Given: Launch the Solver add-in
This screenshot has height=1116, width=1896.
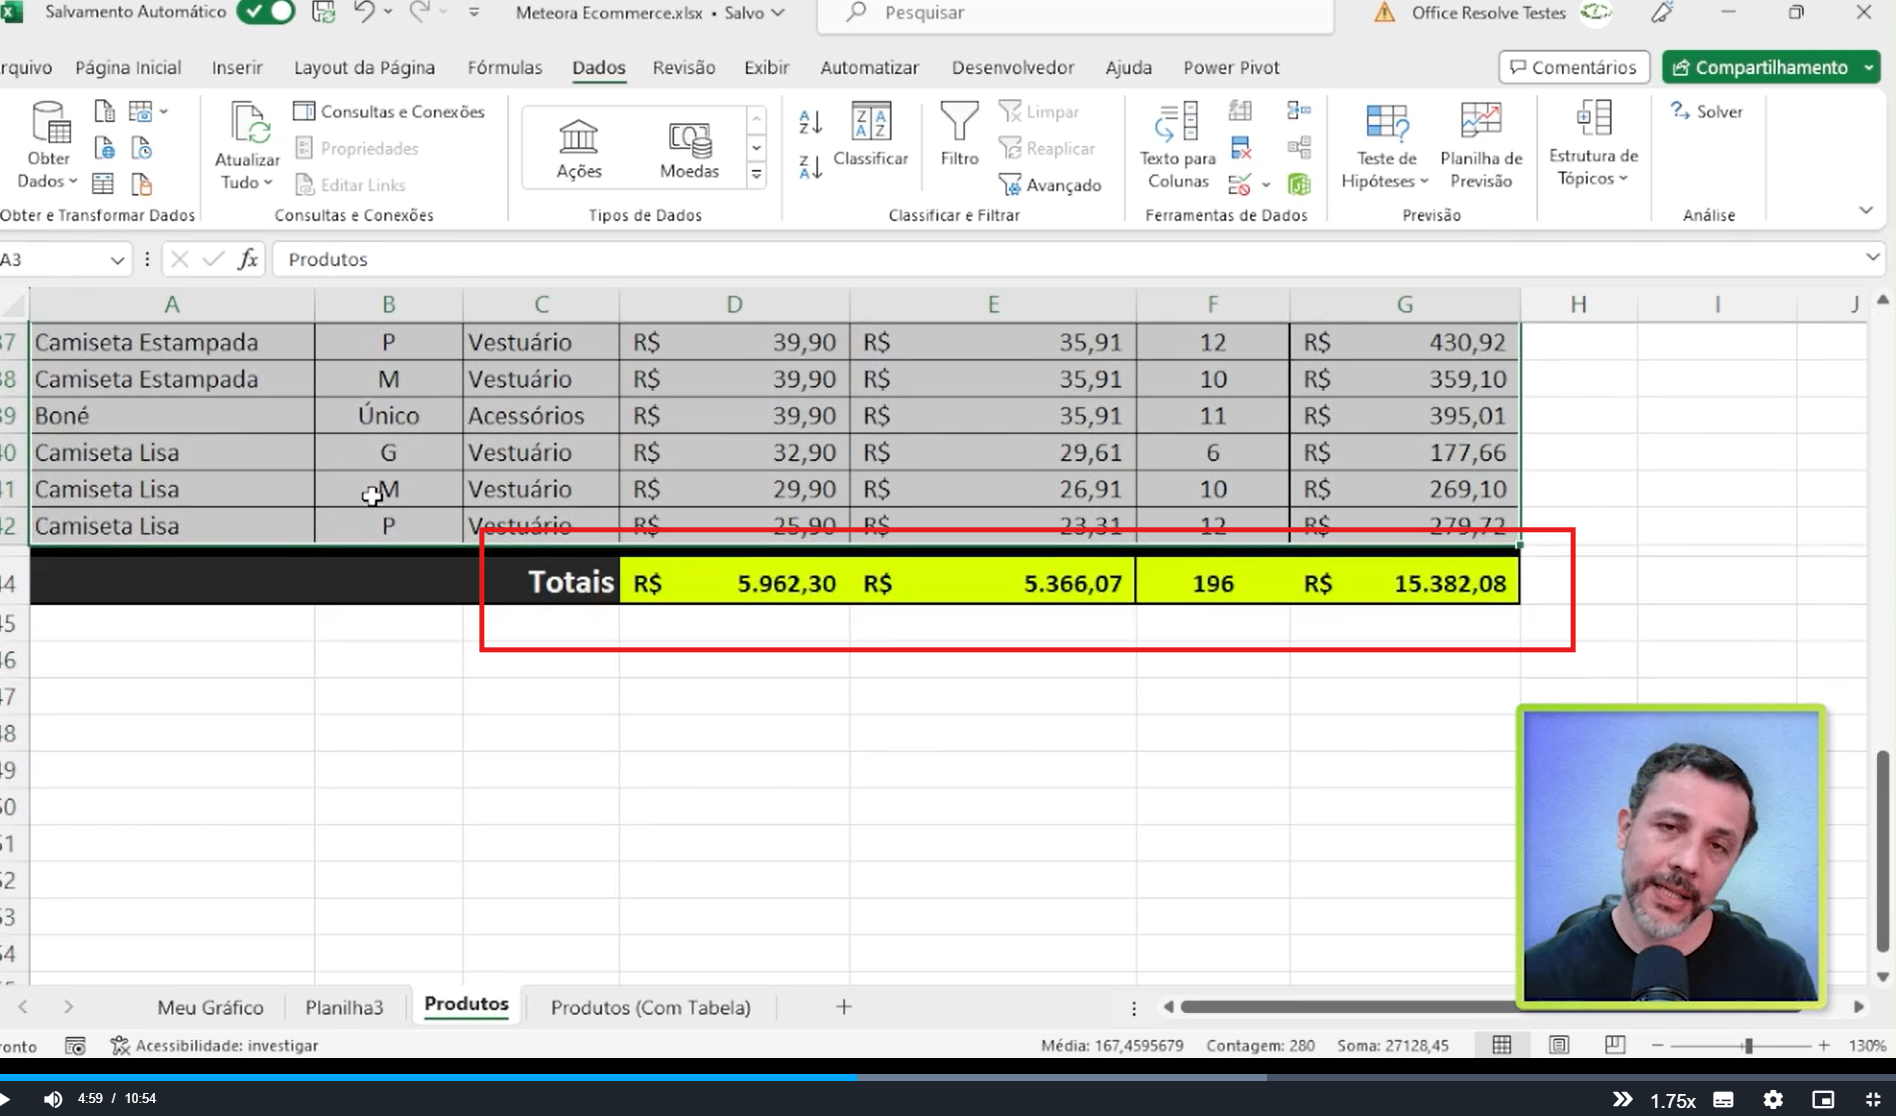Looking at the screenshot, I should pos(1706,111).
